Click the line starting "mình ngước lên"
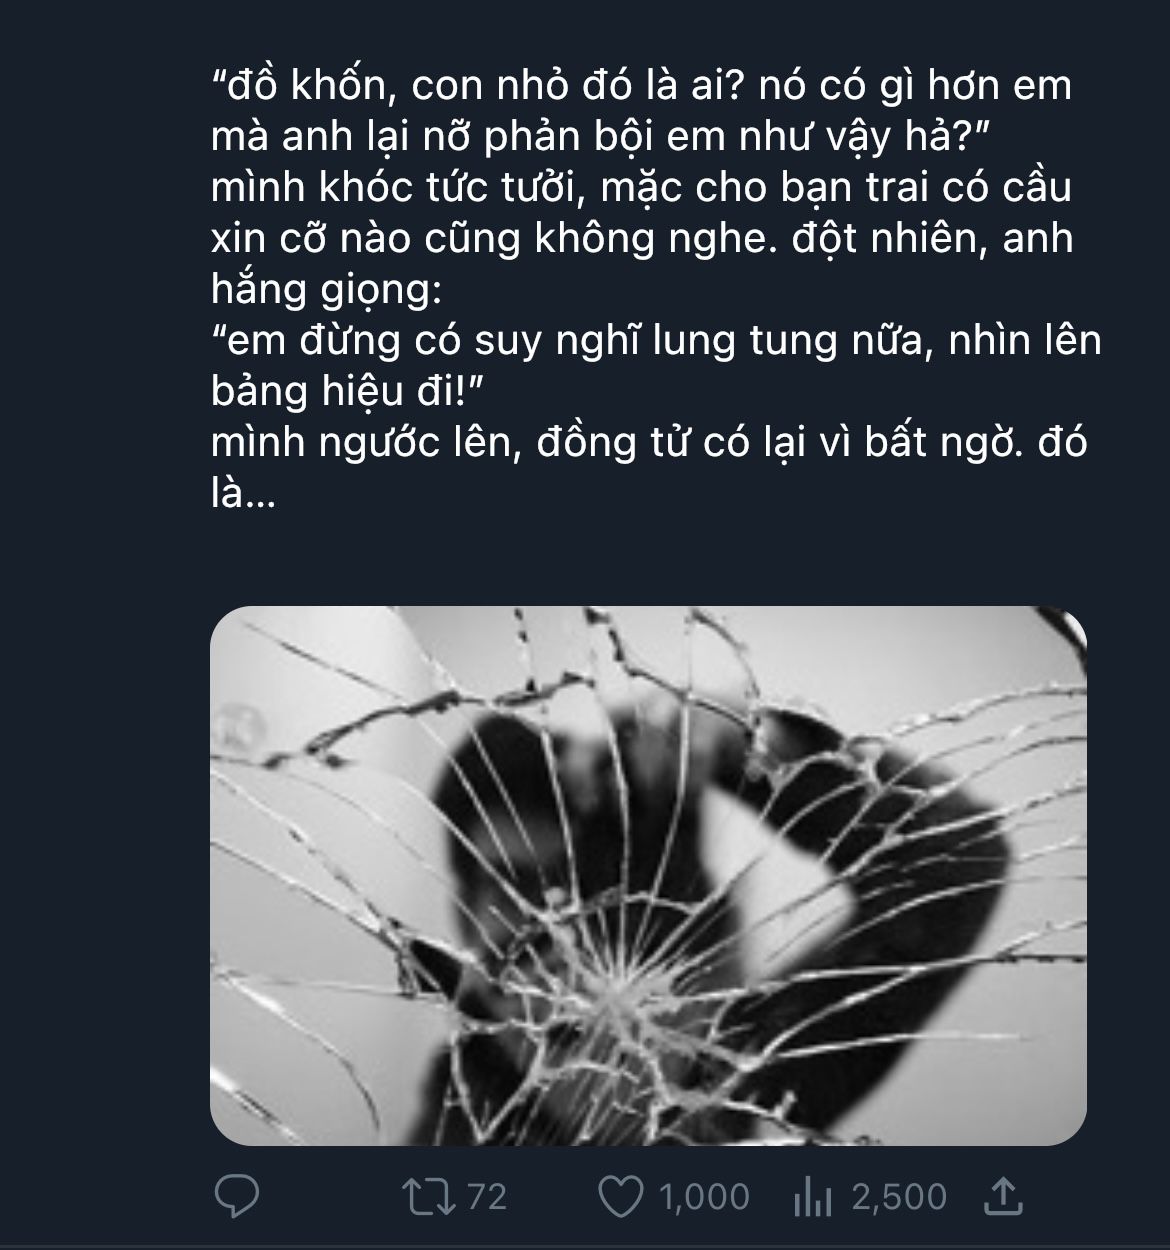 pyautogui.click(x=649, y=443)
